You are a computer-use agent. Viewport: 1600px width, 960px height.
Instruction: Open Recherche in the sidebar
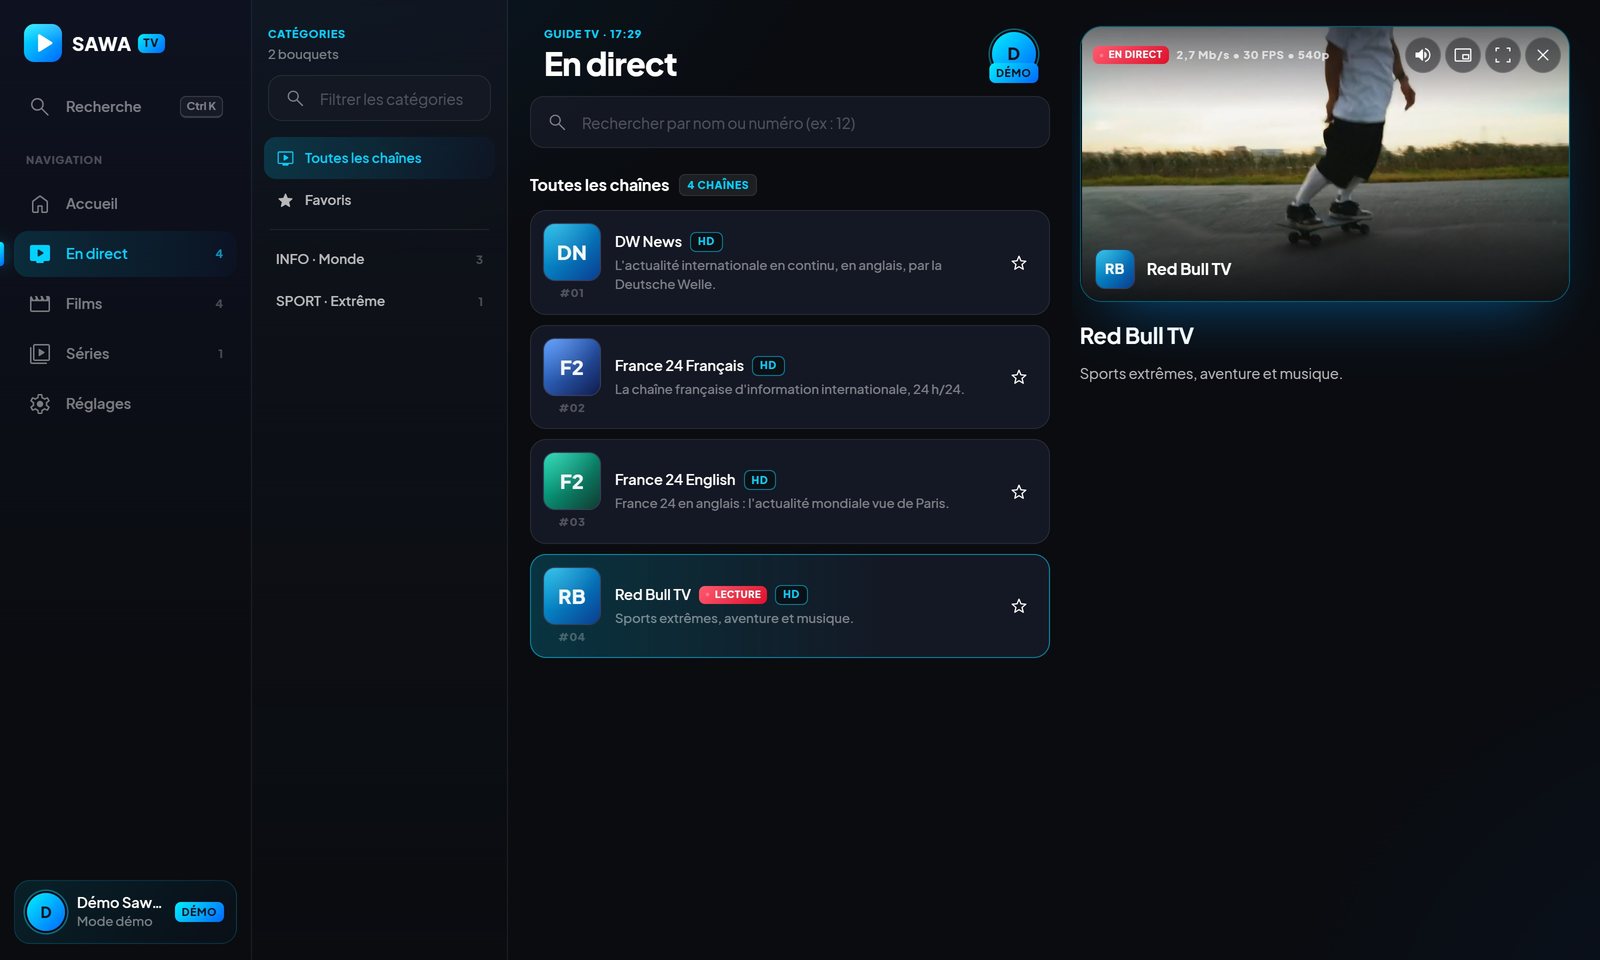[125, 106]
